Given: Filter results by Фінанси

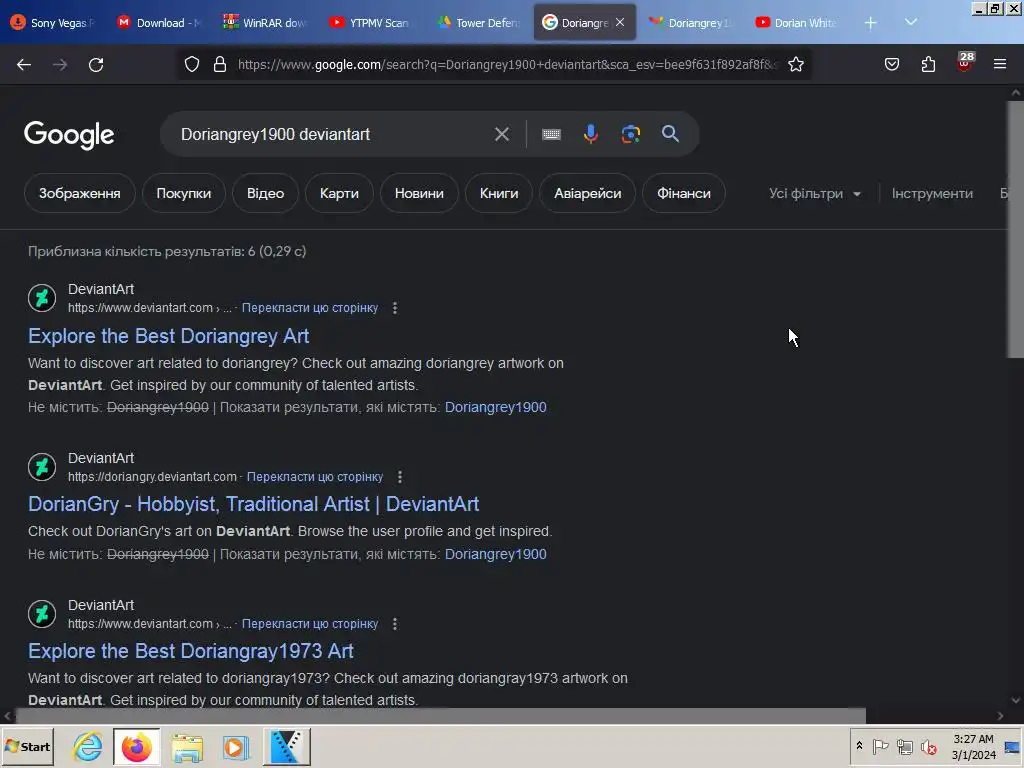Looking at the screenshot, I should coord(684,193).
